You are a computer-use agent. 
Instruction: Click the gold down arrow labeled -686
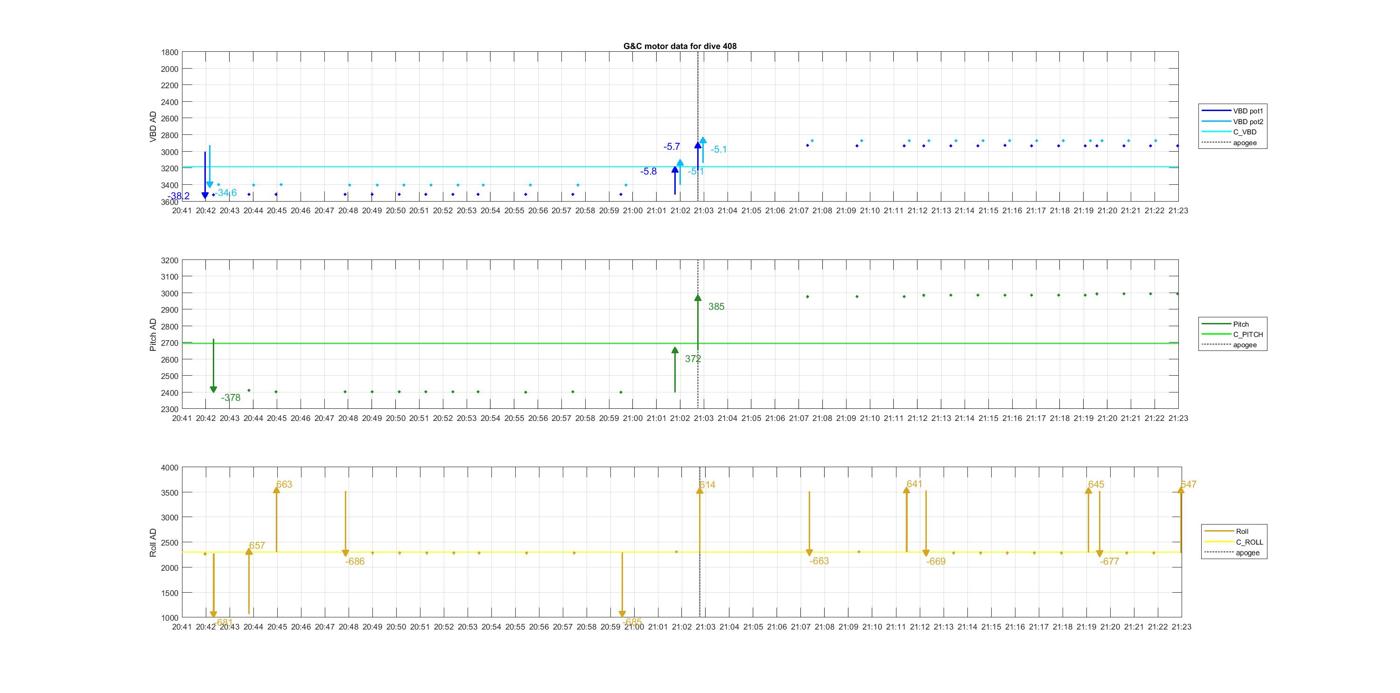(345, 524)
